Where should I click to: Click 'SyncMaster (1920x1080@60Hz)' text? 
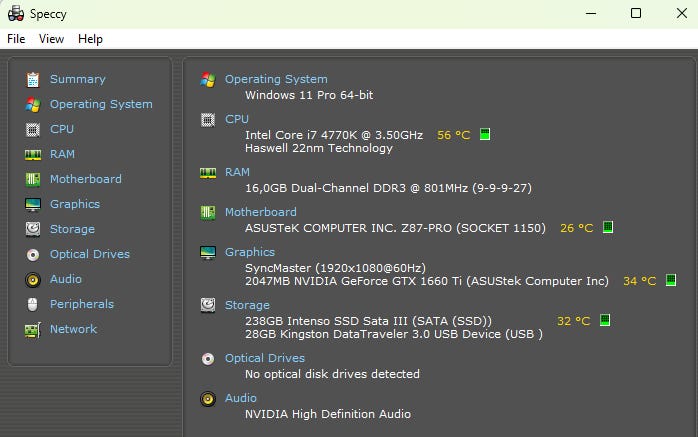pos(335,268)
